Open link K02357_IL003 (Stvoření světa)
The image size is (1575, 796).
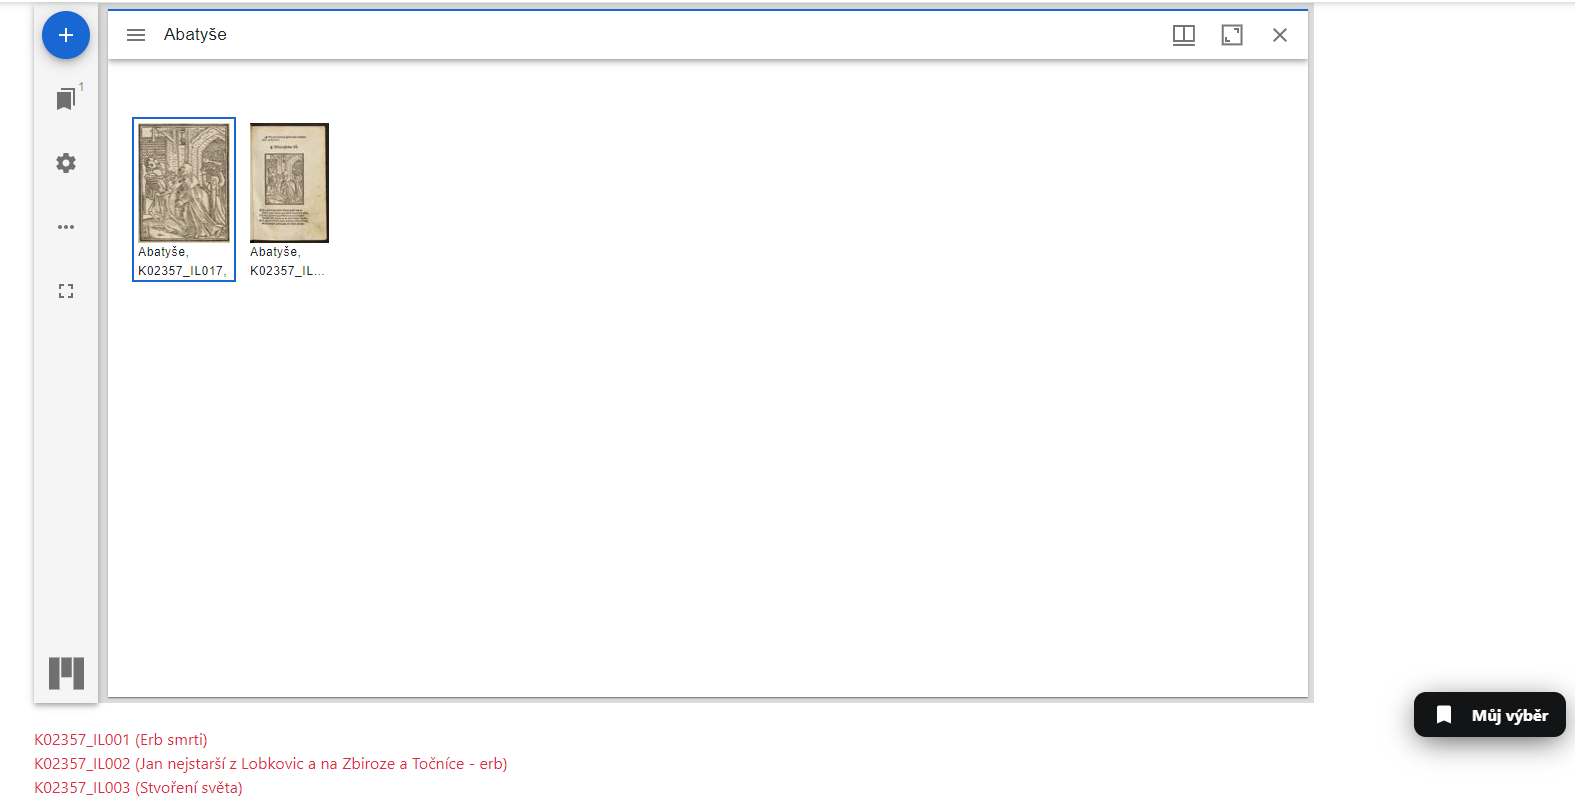(138, 788)
